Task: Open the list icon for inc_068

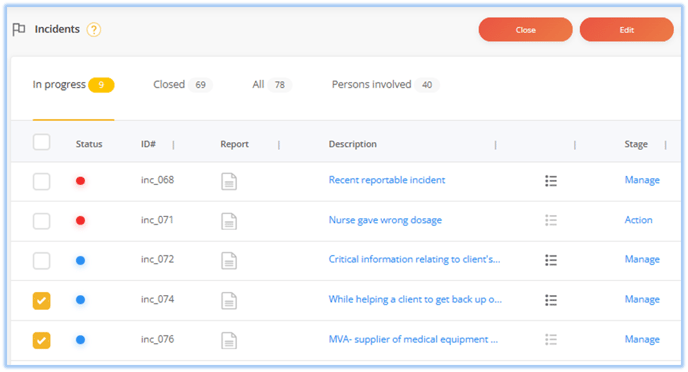Action: [551, 181]
